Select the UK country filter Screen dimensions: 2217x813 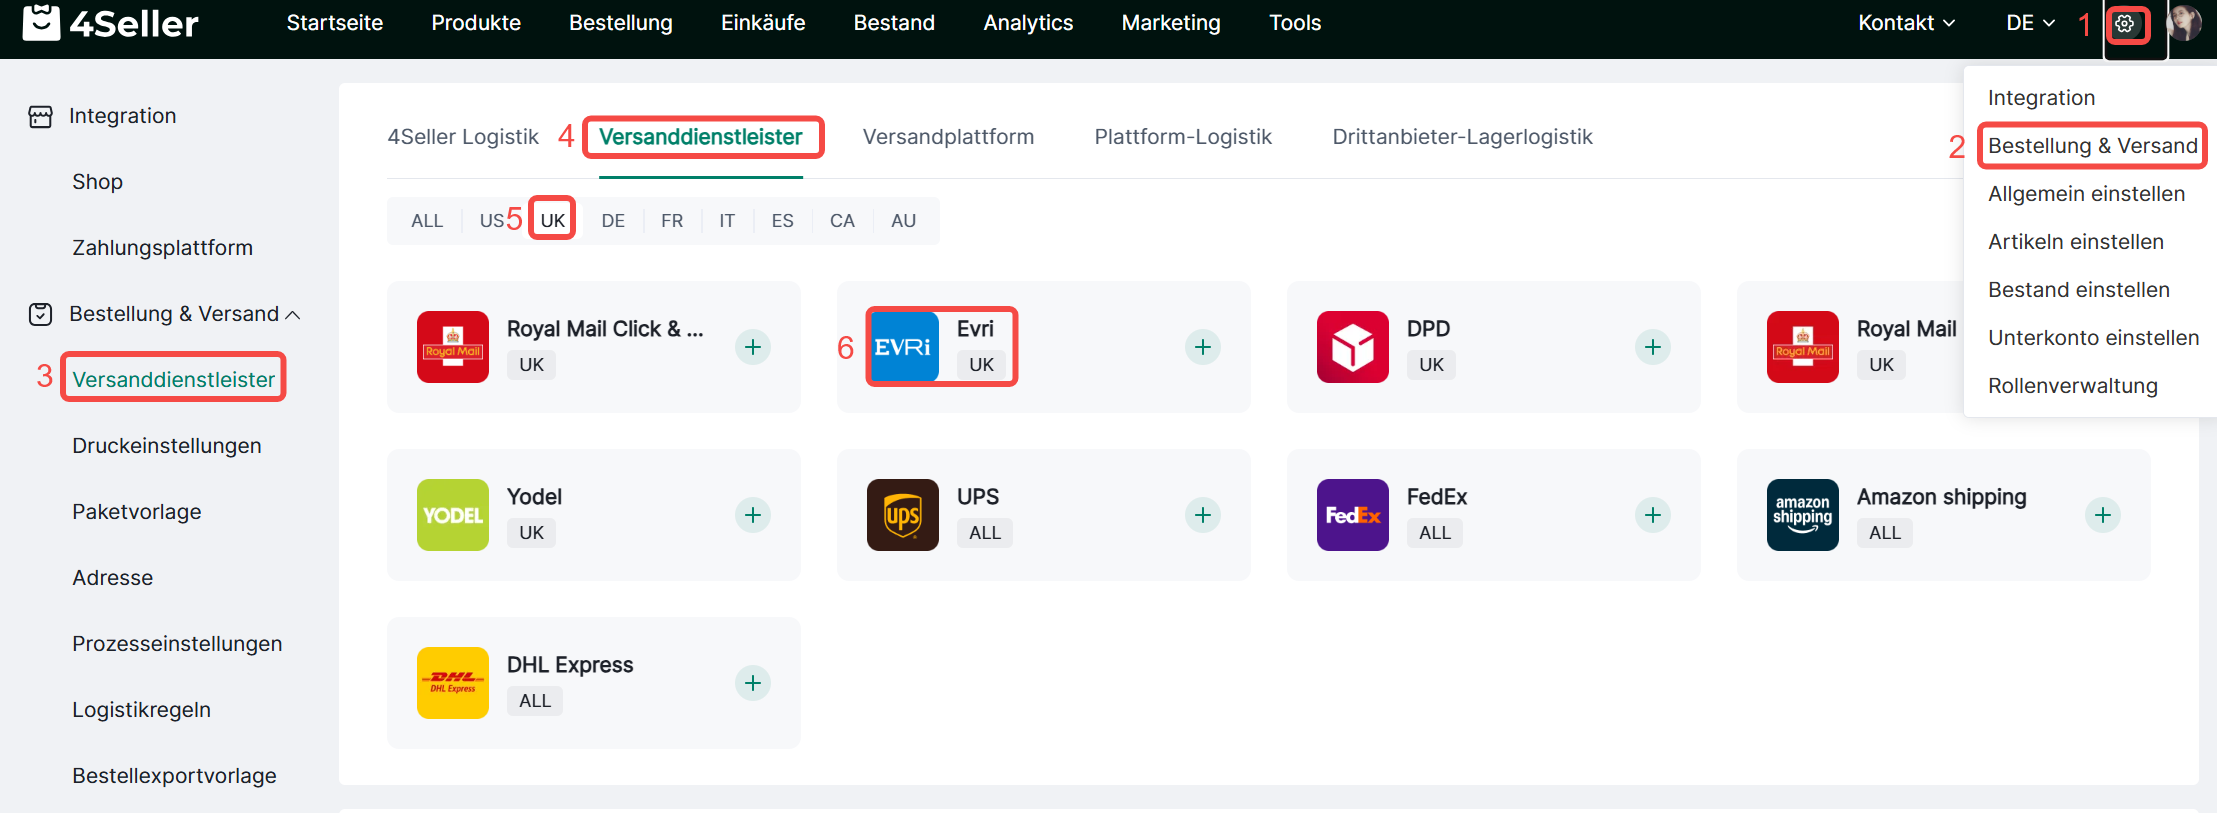point(552,221)
